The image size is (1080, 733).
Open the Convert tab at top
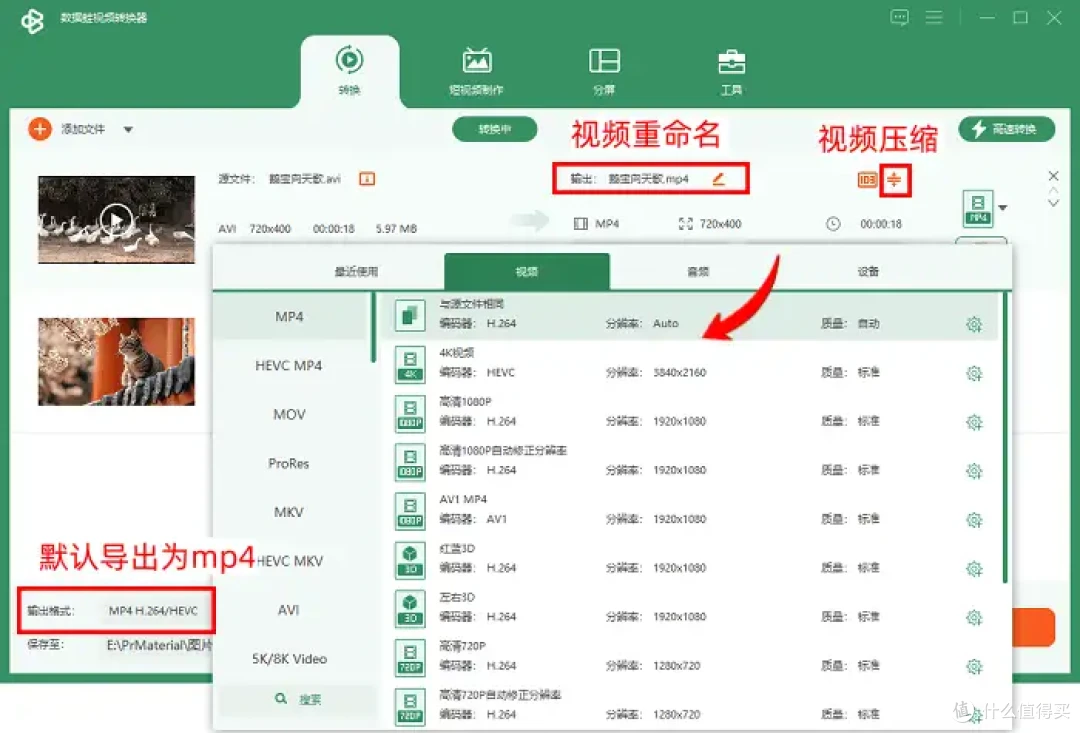[x=349, y=71]
